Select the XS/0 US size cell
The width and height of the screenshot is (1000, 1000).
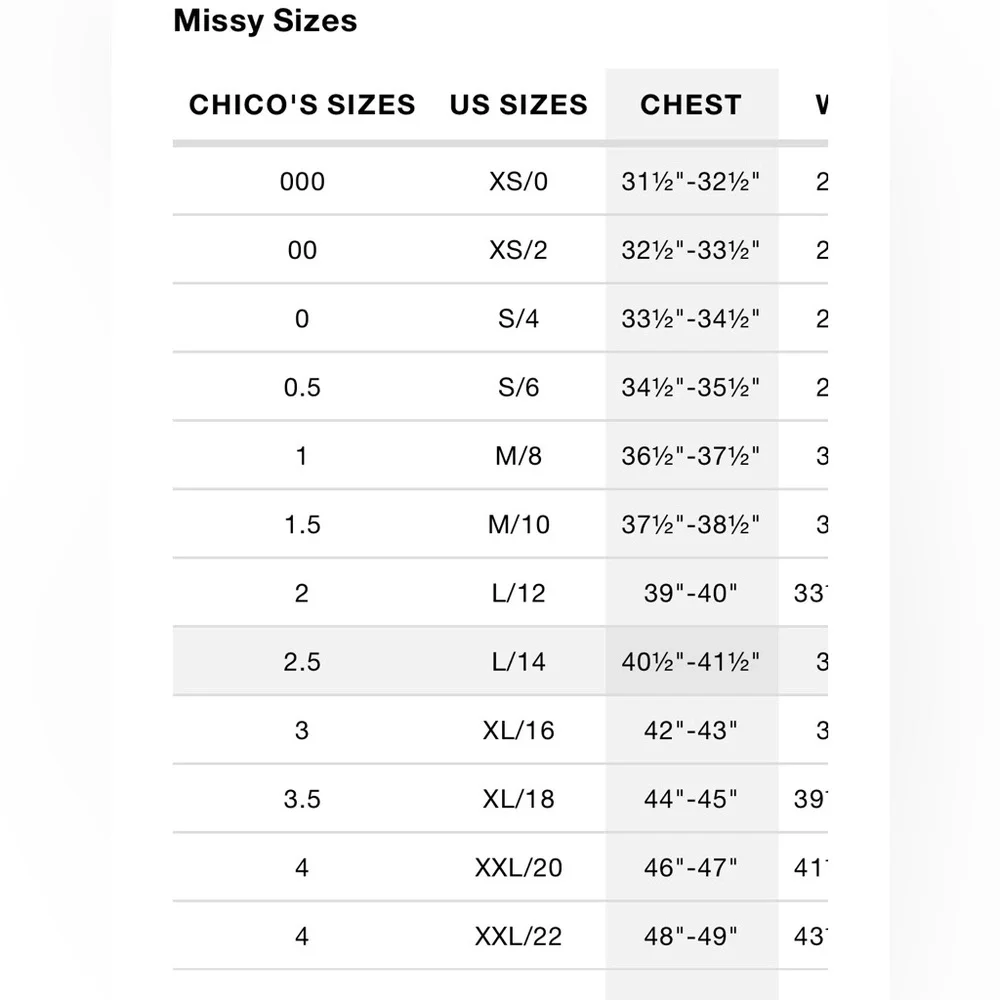click(x=518, y=182)
